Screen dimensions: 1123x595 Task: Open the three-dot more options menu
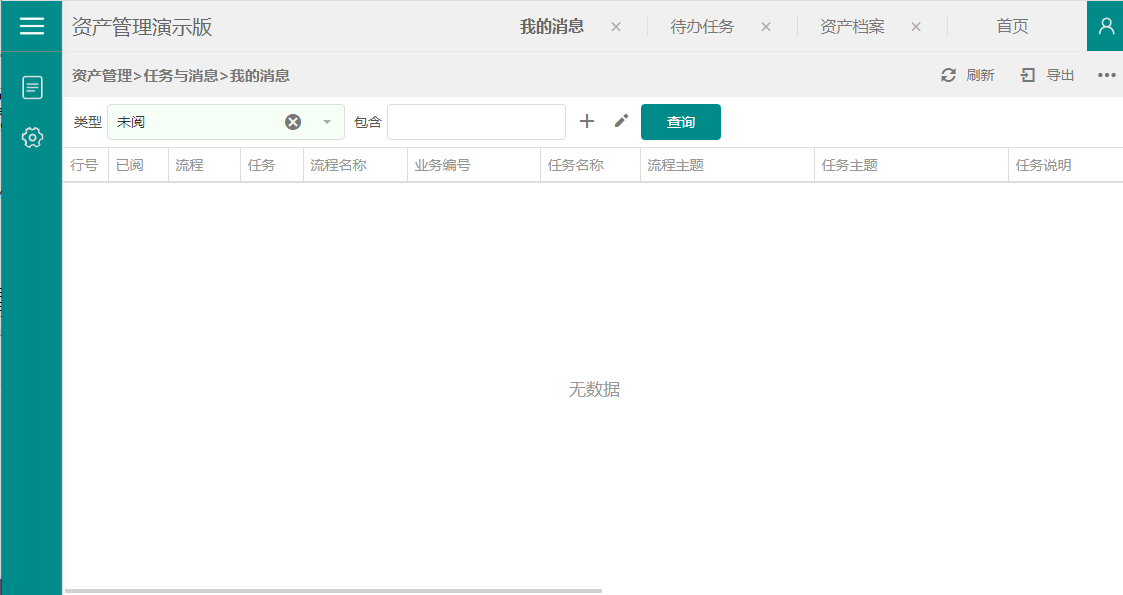tap(1107, 75)
